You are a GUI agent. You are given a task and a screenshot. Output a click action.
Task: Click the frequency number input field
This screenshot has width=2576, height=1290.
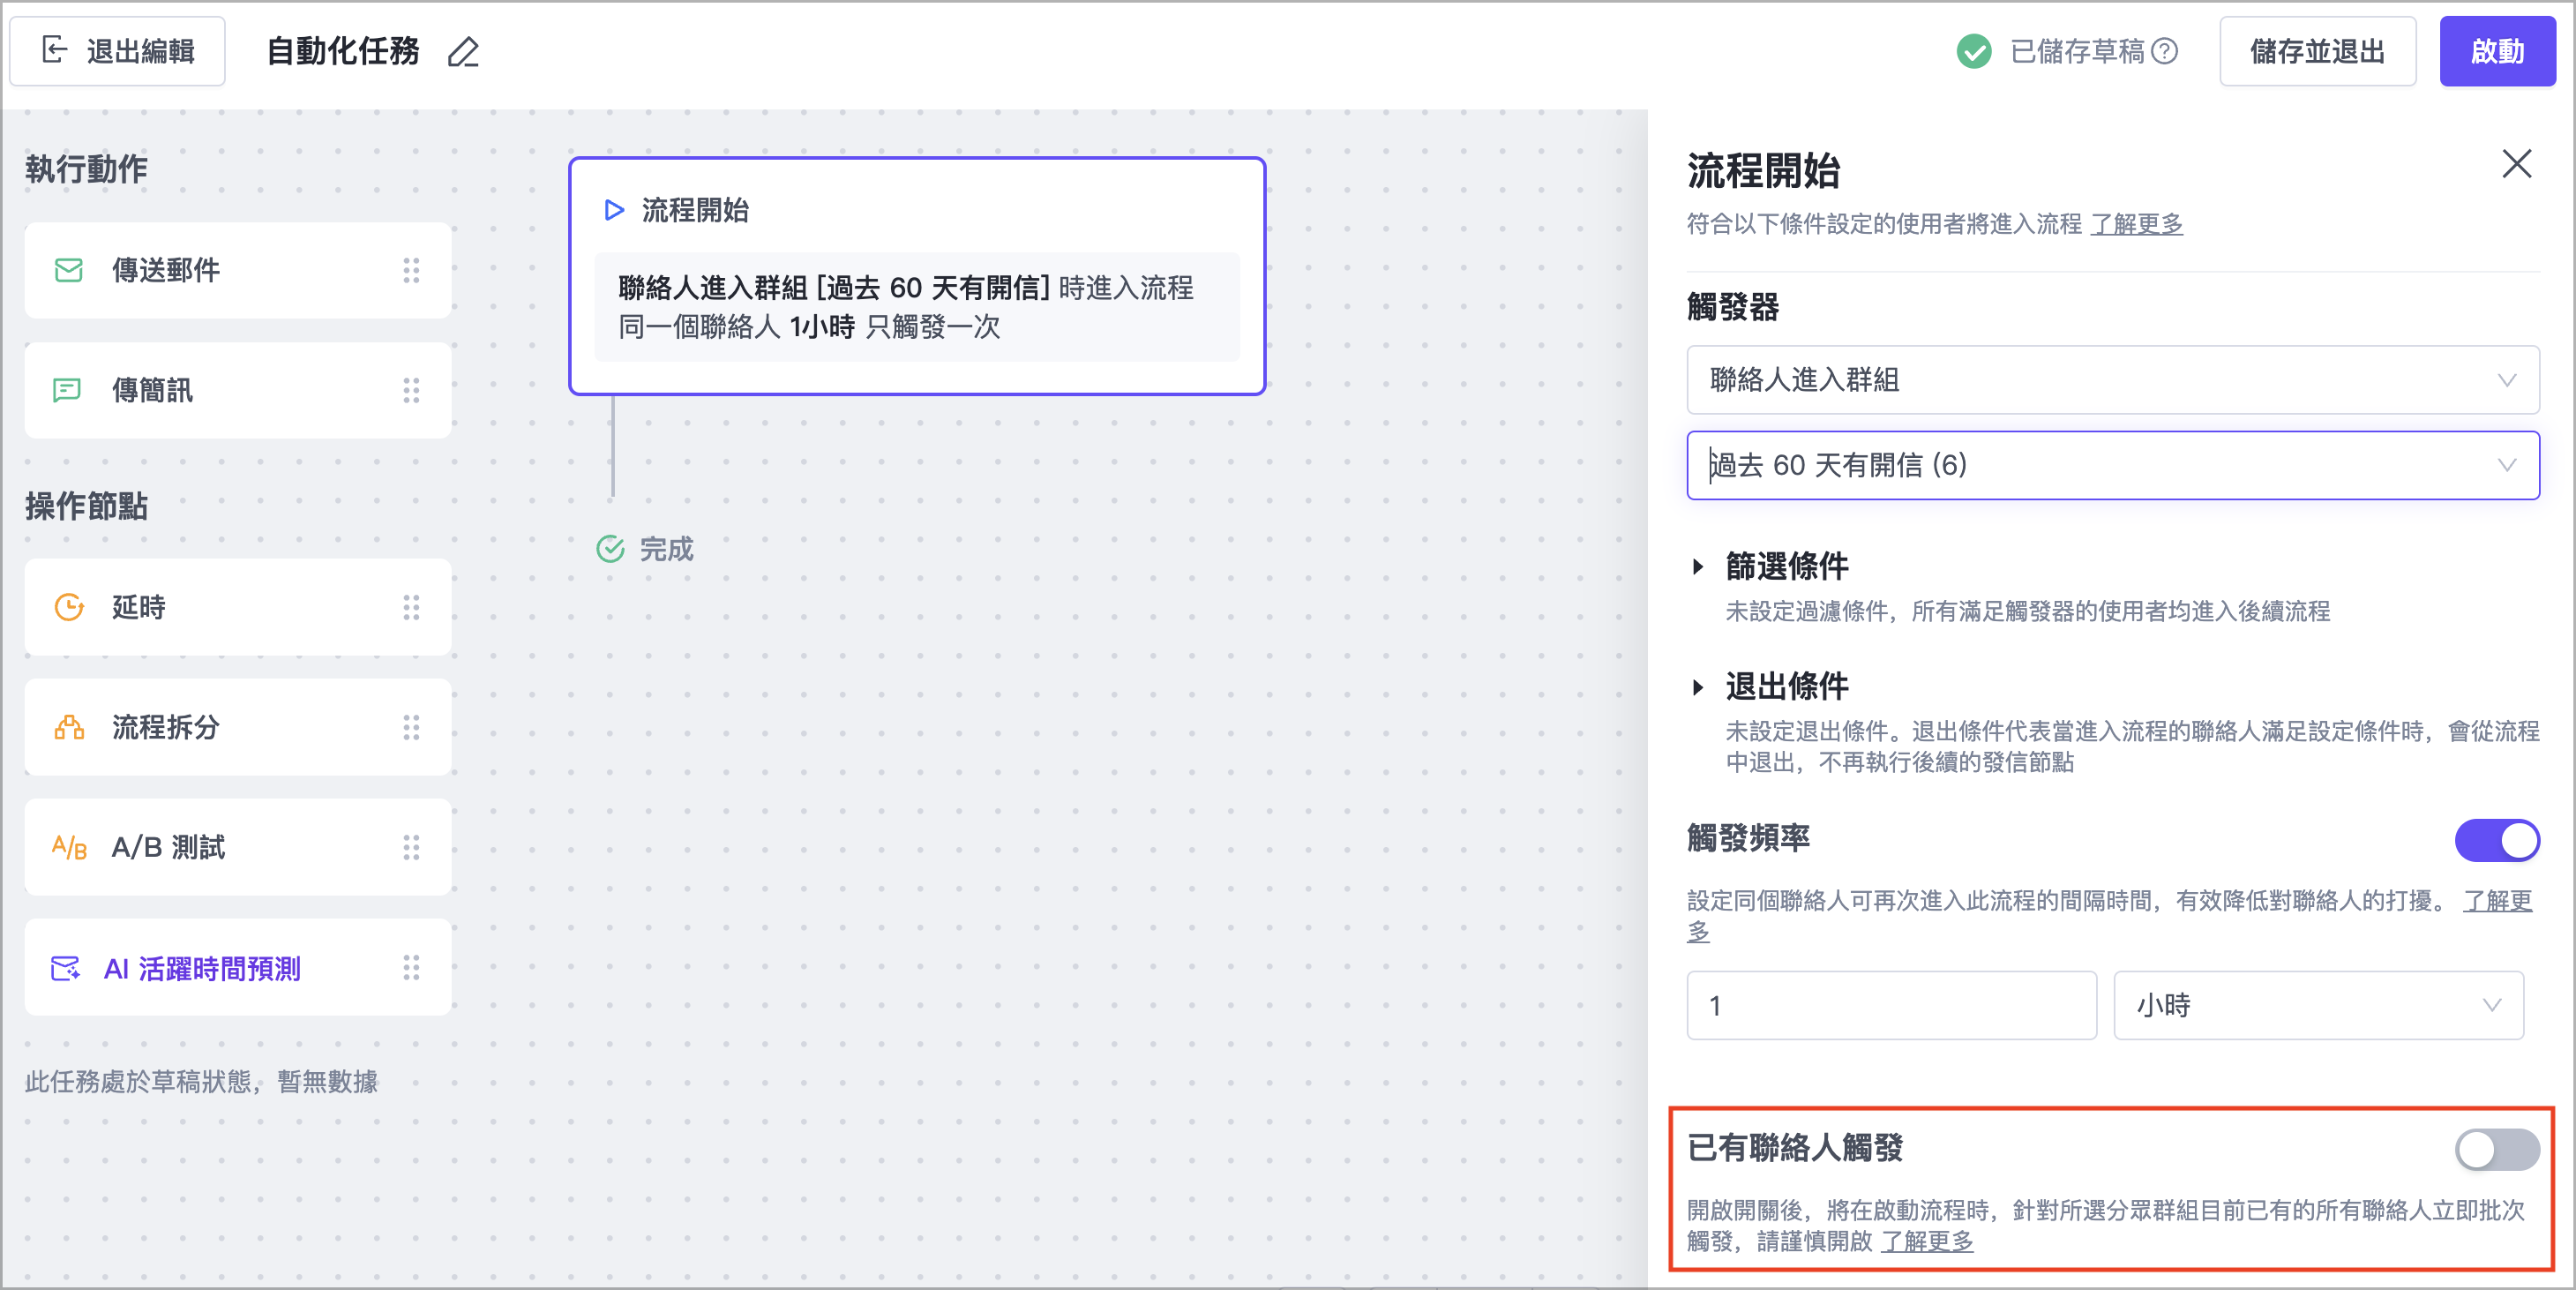pos(1890,1005)
